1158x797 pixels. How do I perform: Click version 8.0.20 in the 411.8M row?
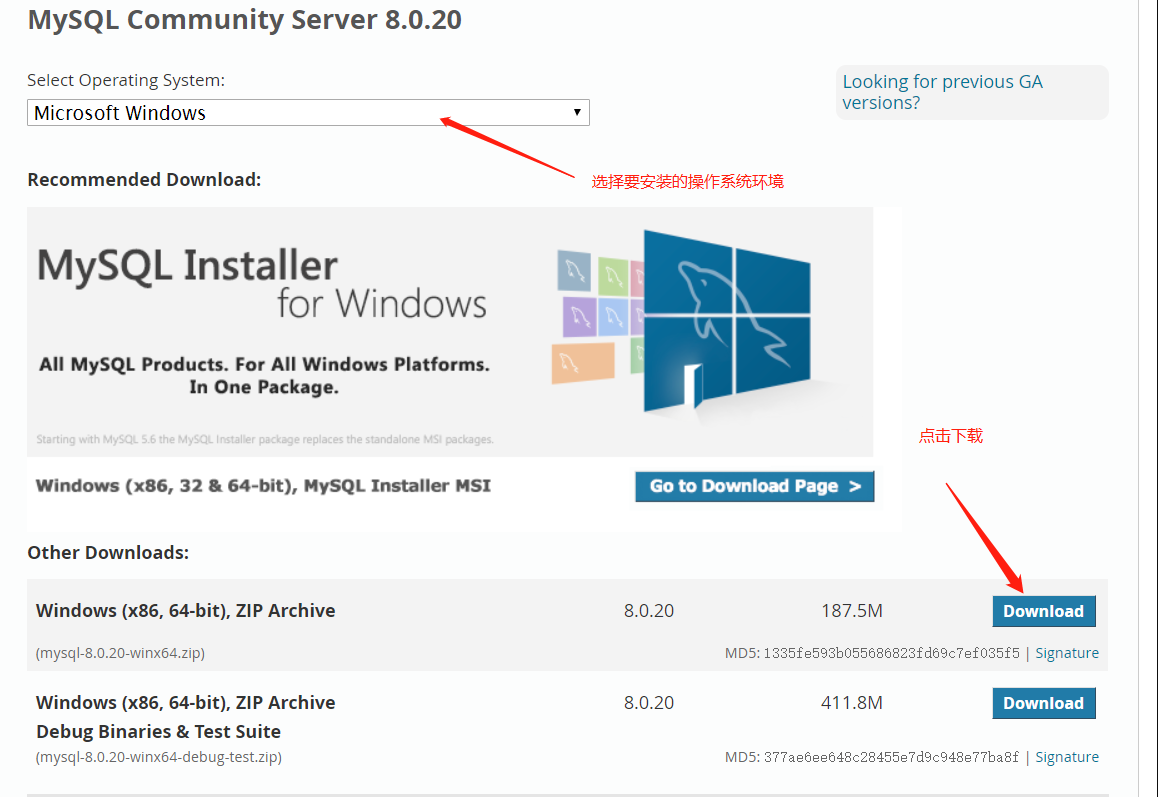click(x=648, y=702)
